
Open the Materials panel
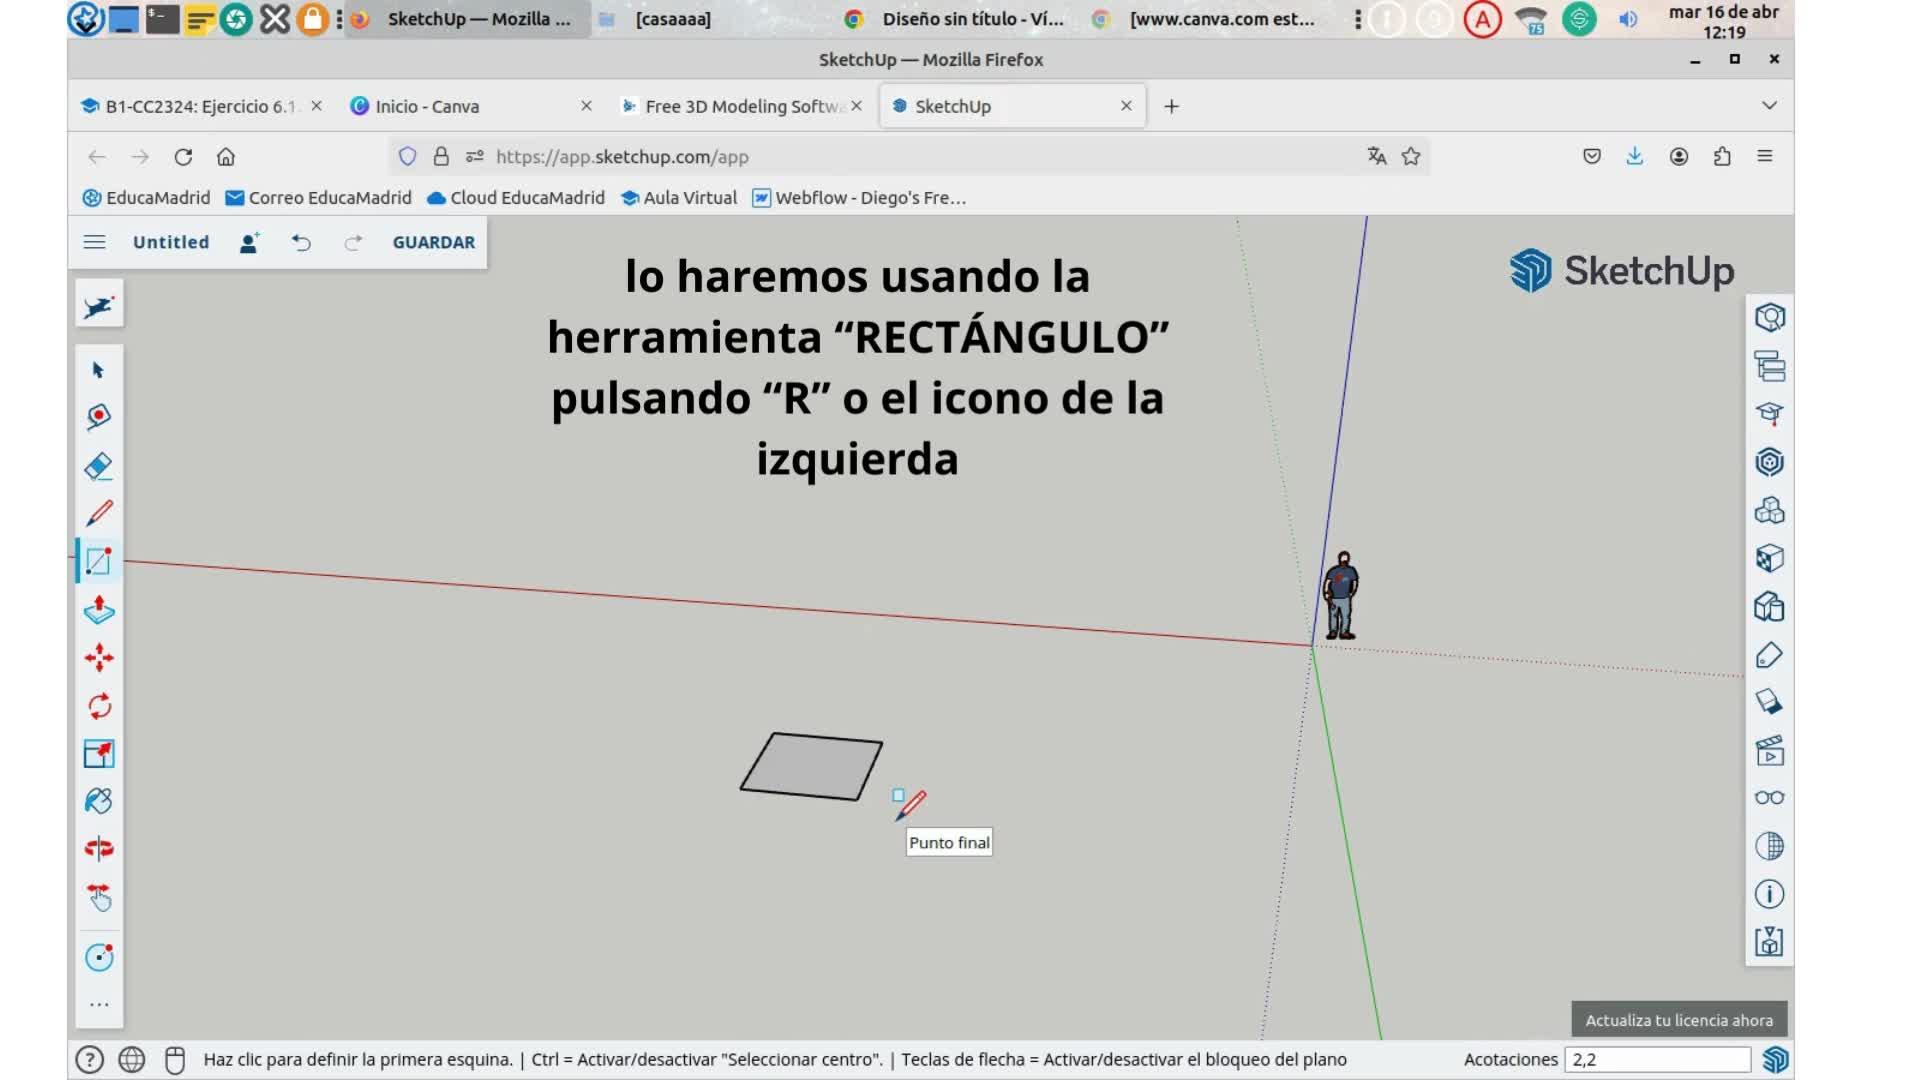(1769, 558)
